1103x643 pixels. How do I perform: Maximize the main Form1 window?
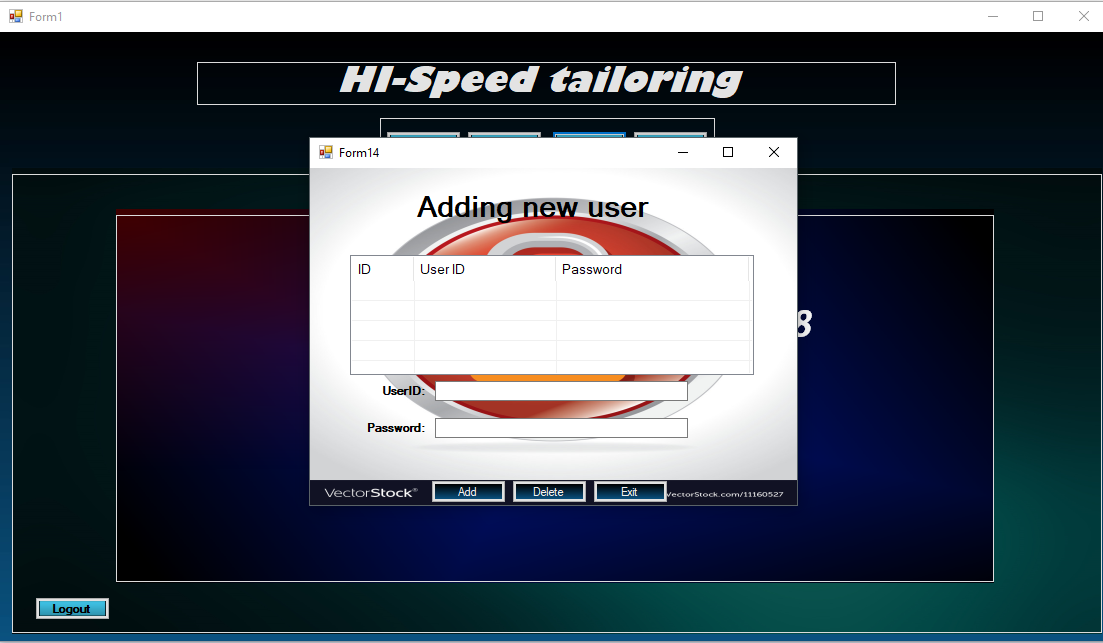1038,16
